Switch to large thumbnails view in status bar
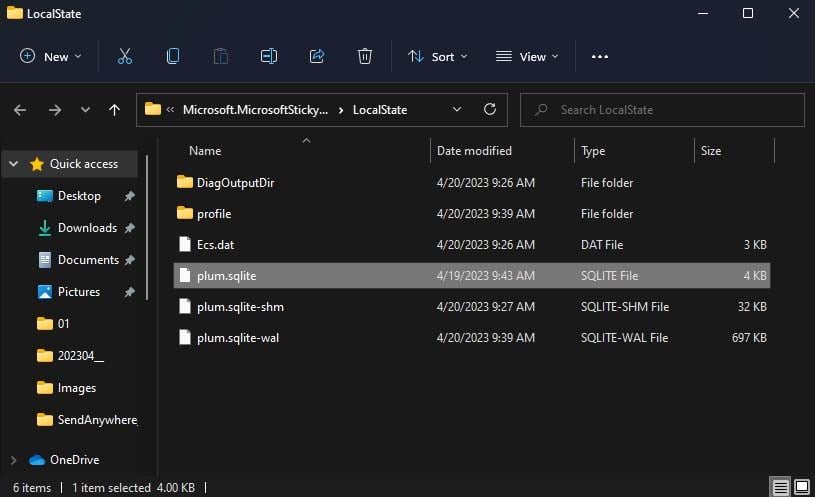 (800, 487)
